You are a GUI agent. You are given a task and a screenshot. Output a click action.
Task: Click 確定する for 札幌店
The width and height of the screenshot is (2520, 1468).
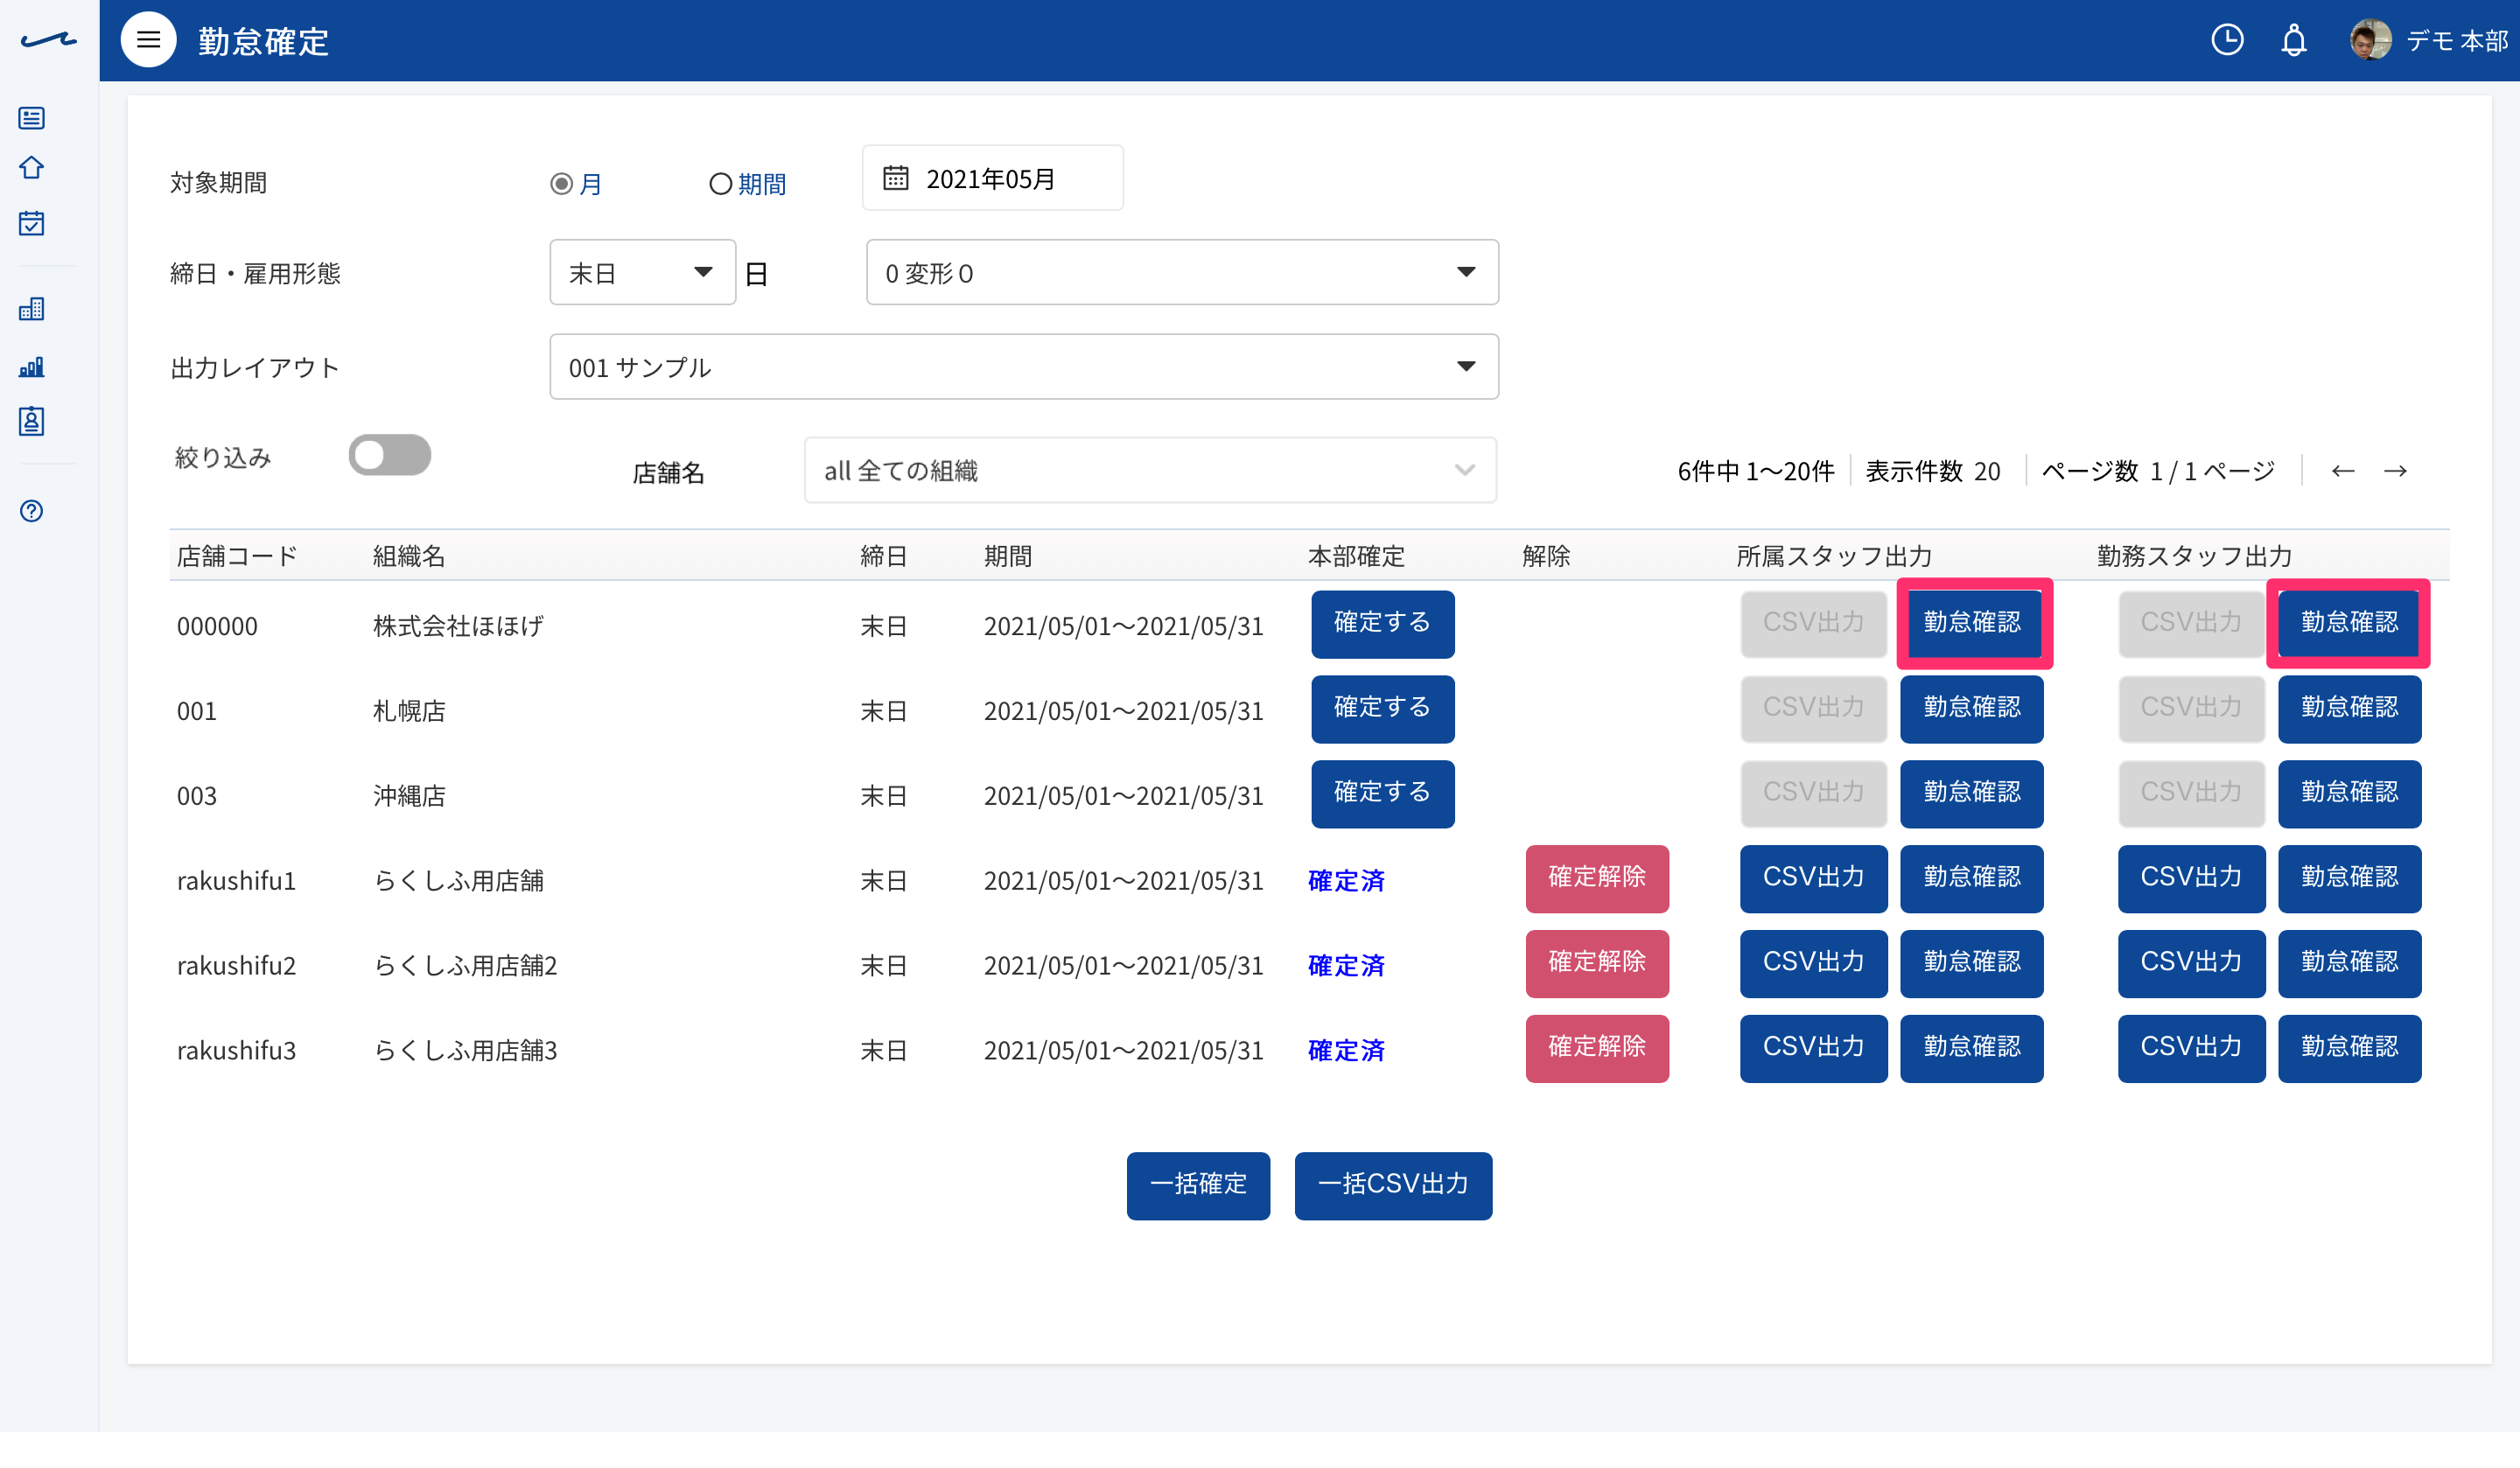(x=1383, y=709)
